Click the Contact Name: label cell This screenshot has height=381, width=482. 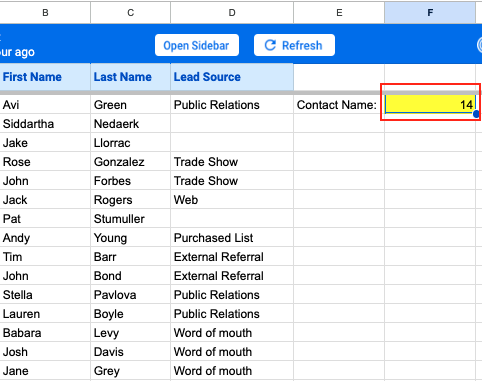pyautogui.click(x=339, y=105)
